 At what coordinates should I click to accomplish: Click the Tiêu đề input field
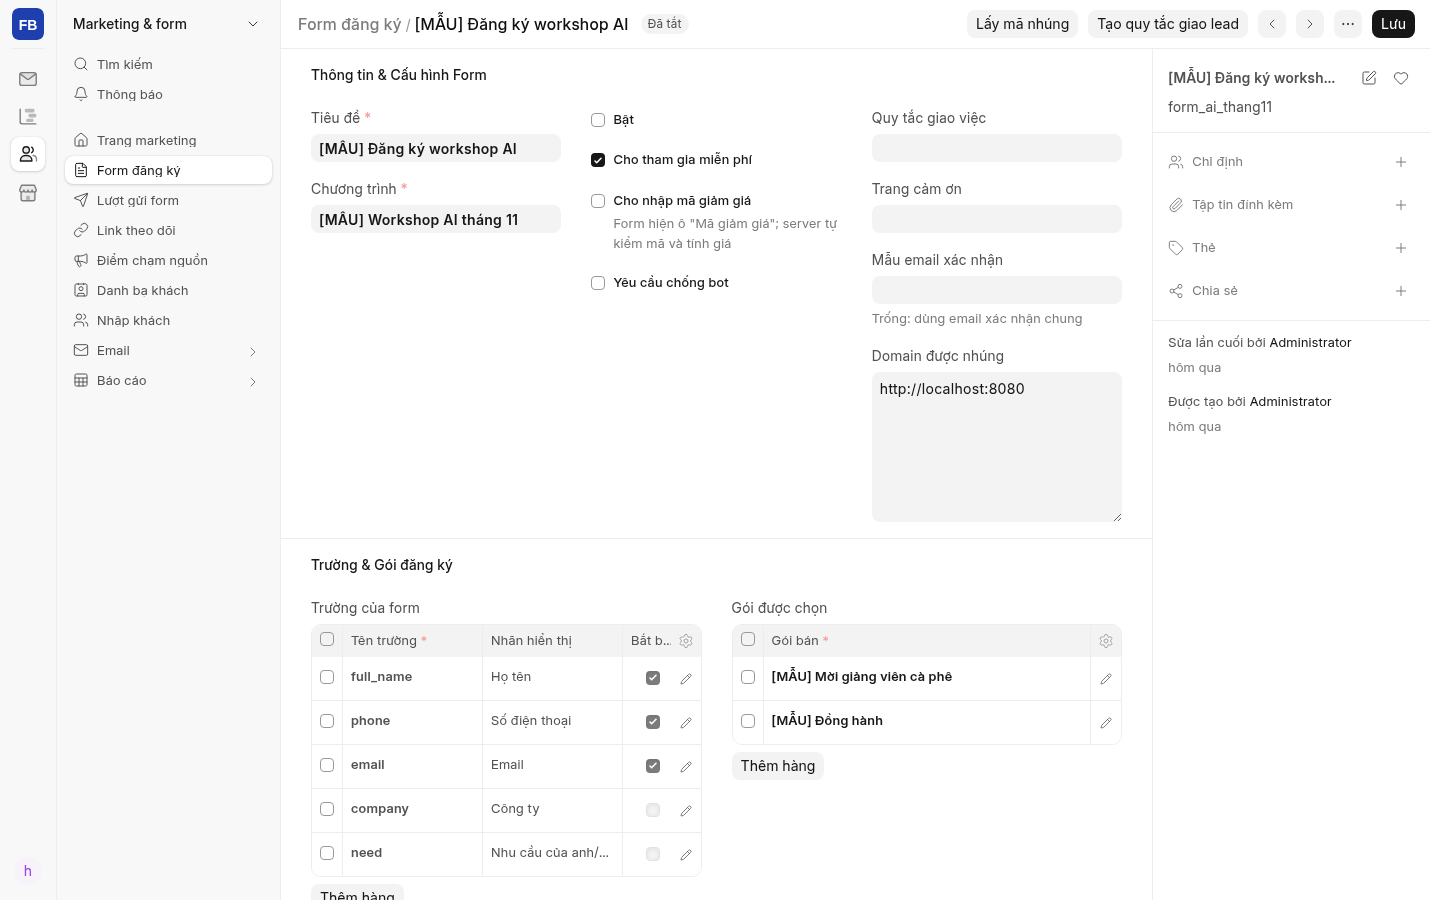(436, 148)
